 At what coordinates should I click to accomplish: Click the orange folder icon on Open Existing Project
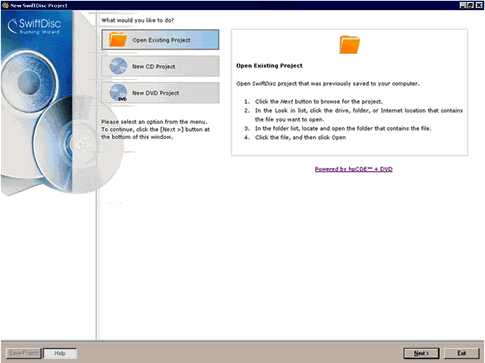click(118, 39)
